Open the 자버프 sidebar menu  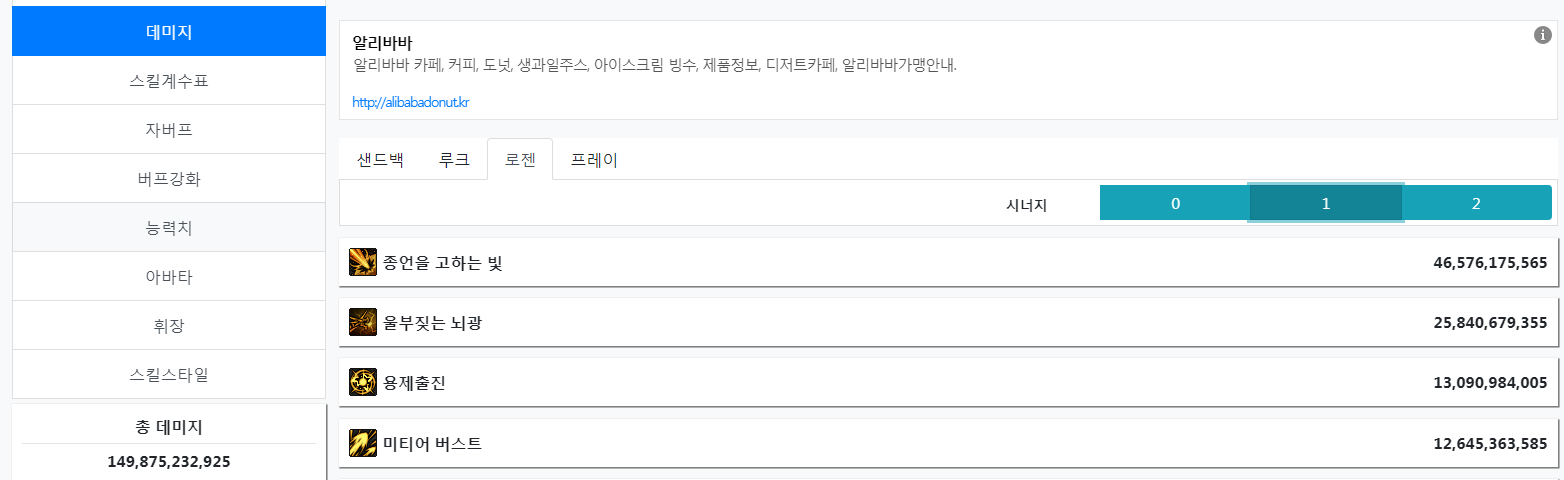point(169,129)
